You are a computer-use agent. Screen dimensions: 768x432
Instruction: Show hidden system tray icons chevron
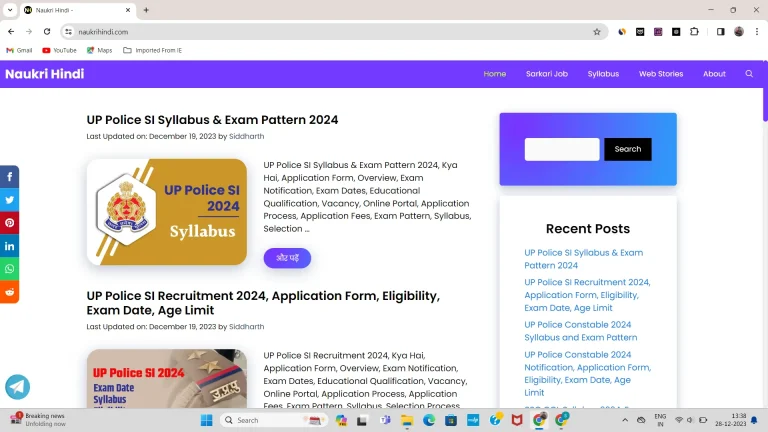625,420
